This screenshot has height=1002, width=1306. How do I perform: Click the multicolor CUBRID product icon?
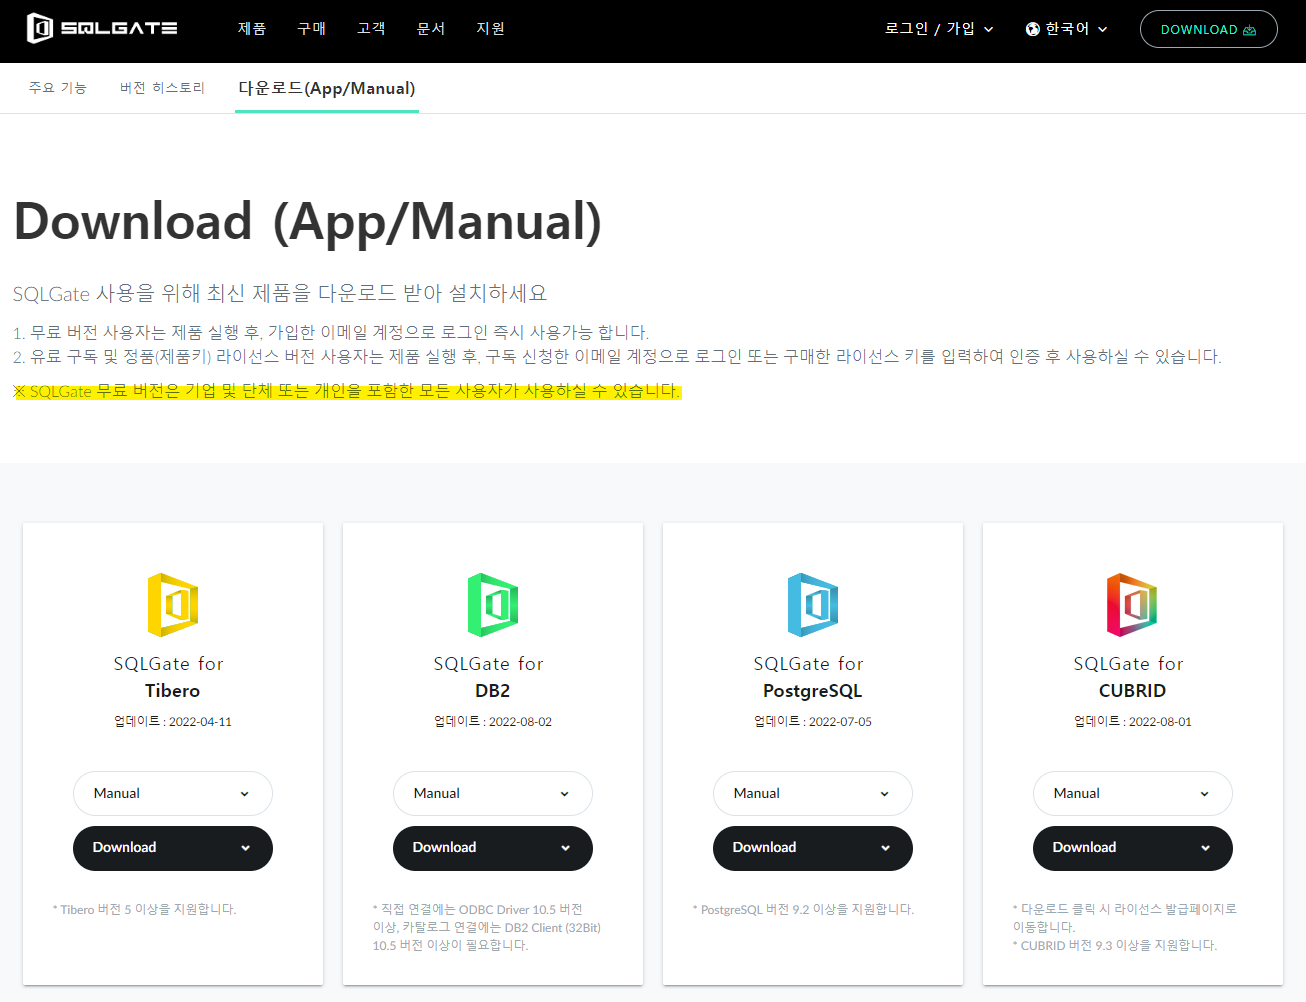point(1132,605)
